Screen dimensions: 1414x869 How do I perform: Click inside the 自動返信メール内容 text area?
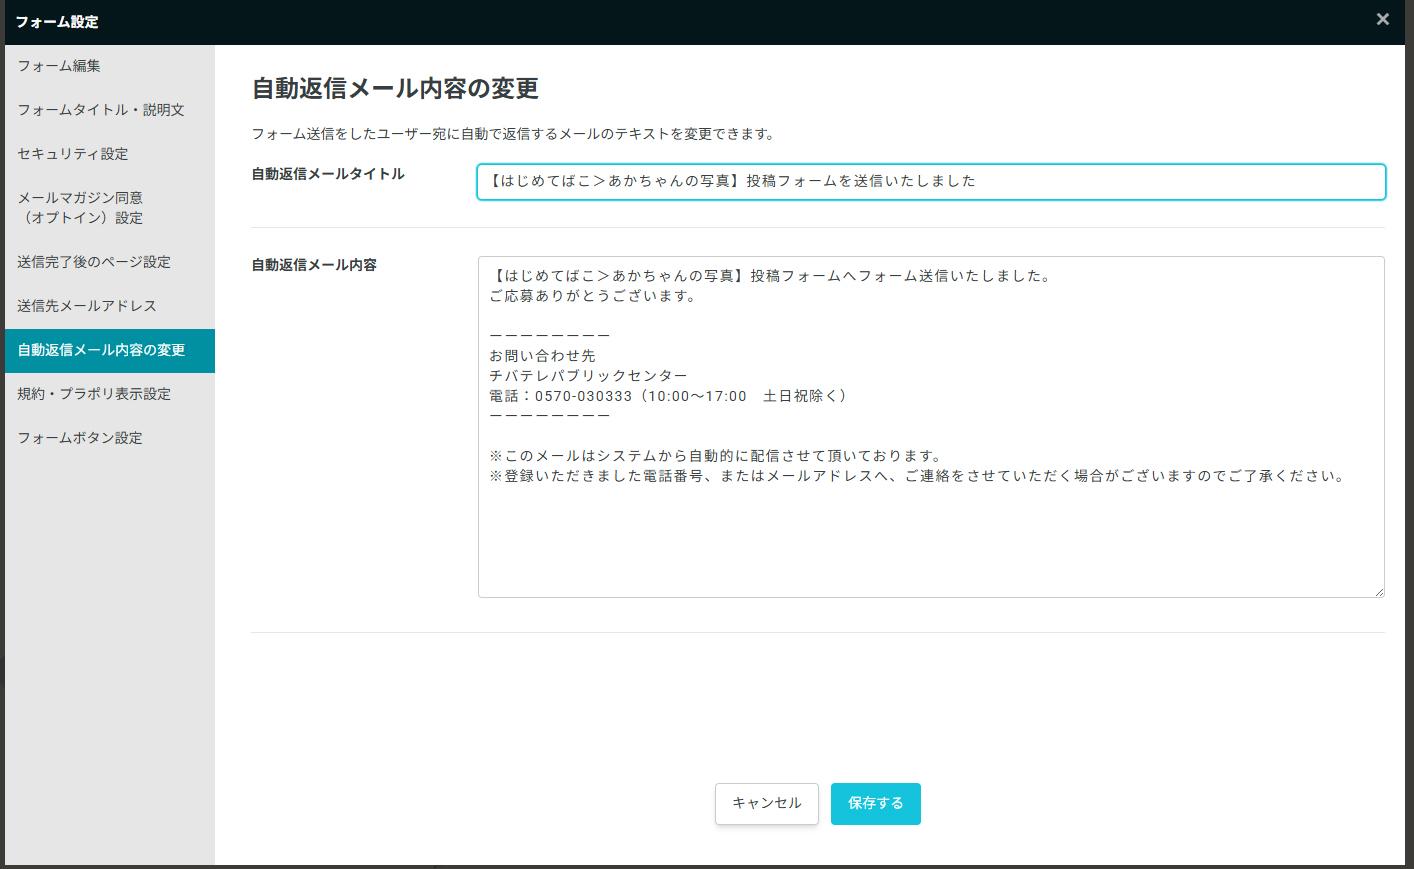pyautogui.click(x=930, y=530)
